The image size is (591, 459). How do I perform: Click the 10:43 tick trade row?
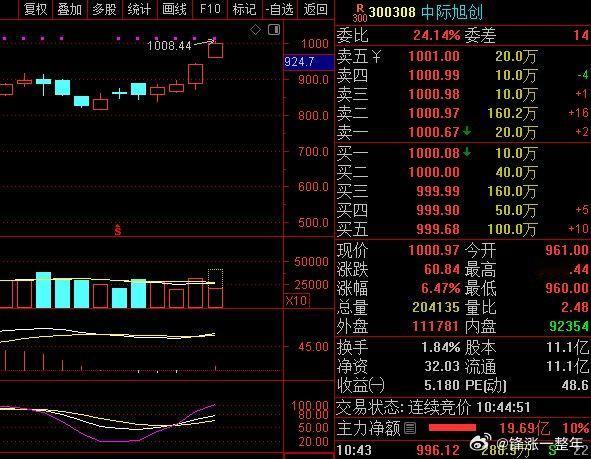[463, 451]
